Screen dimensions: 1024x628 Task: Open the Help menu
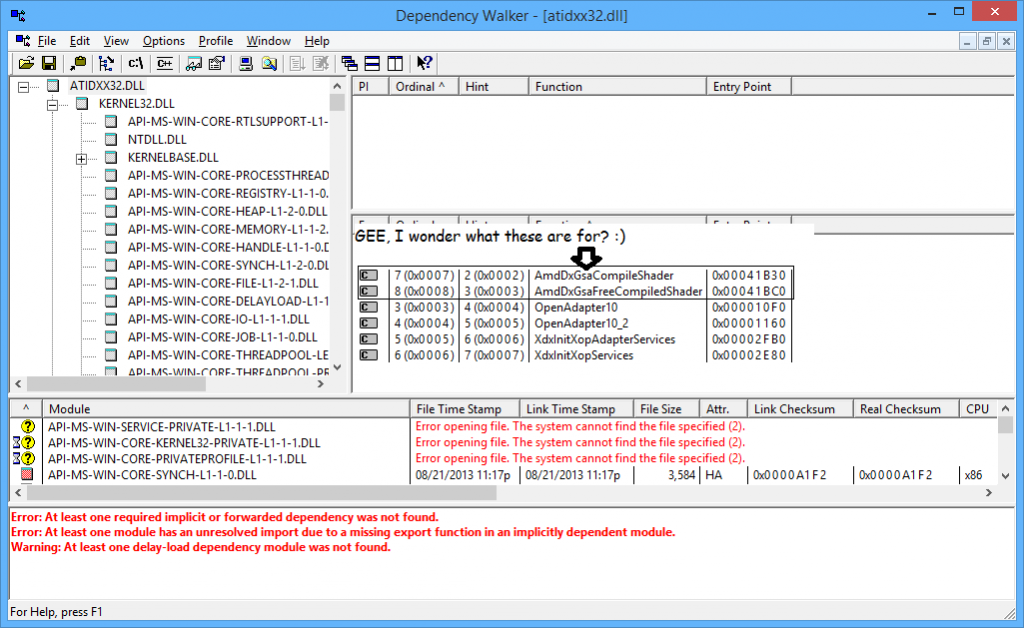[x=317, y=40]
